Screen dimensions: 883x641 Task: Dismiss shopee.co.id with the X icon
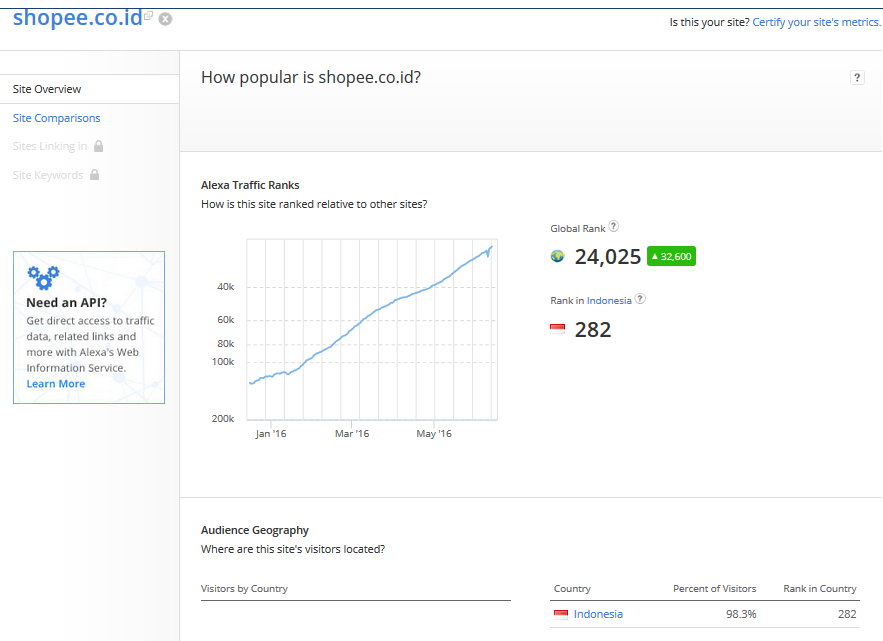tap(164, 17)
